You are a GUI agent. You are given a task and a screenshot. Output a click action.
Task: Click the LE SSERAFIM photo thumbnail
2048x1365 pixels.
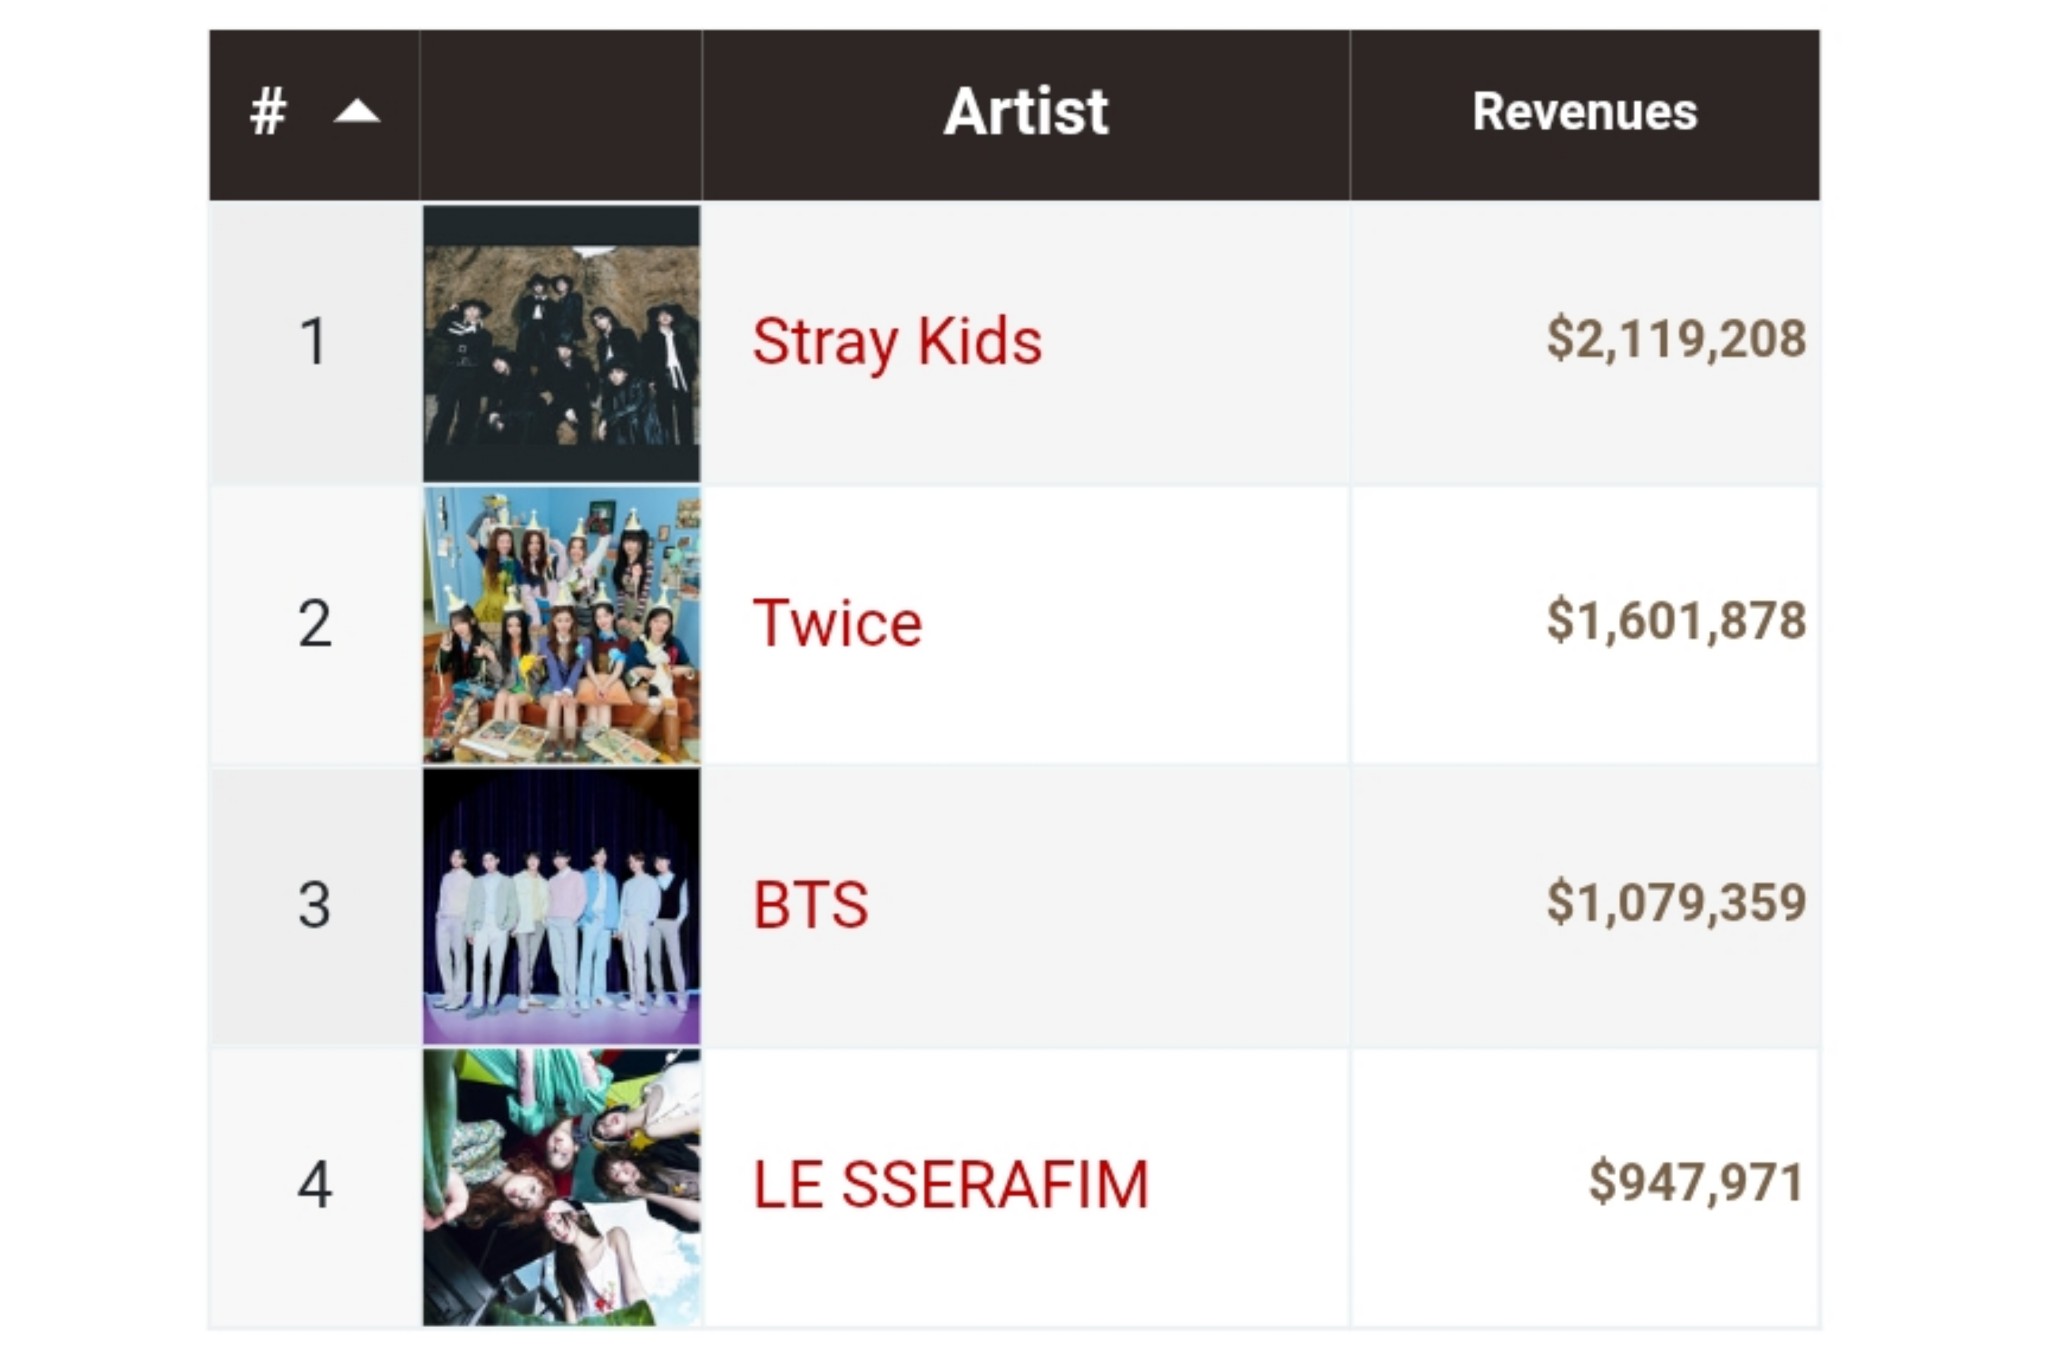point(561,1187)
